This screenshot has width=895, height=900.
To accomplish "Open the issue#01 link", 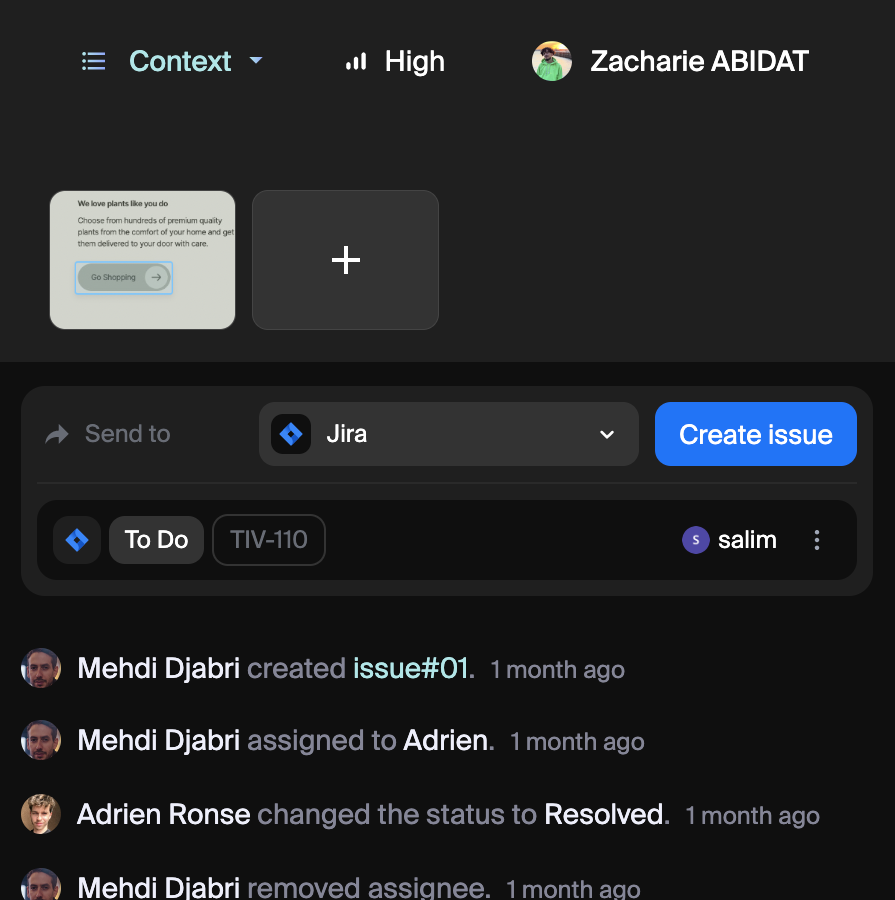I will coord(410,668).
